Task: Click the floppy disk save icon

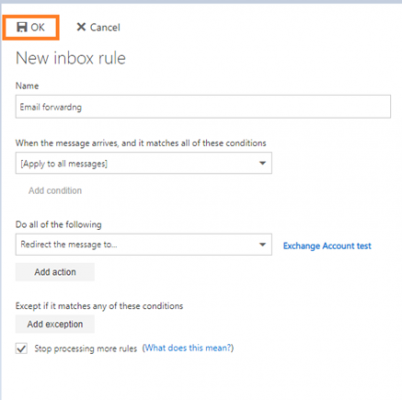Action: tap(22, 27)
